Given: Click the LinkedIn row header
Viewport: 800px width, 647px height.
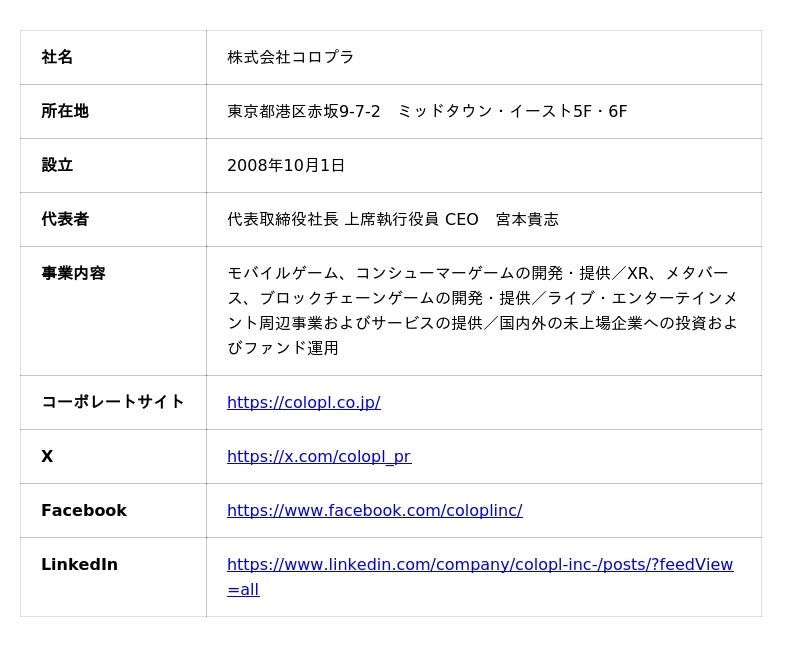Looking at the screenshot, I should (79, 564).
